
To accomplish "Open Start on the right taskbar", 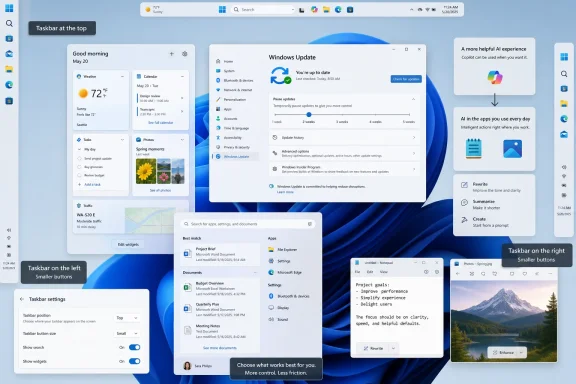I will (x=564, y=57).
